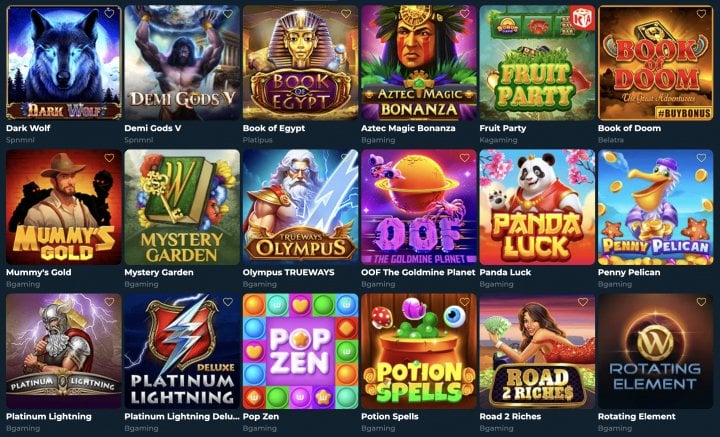Open Aztec Magic Bonanza game artwork

tap(419, 63)
